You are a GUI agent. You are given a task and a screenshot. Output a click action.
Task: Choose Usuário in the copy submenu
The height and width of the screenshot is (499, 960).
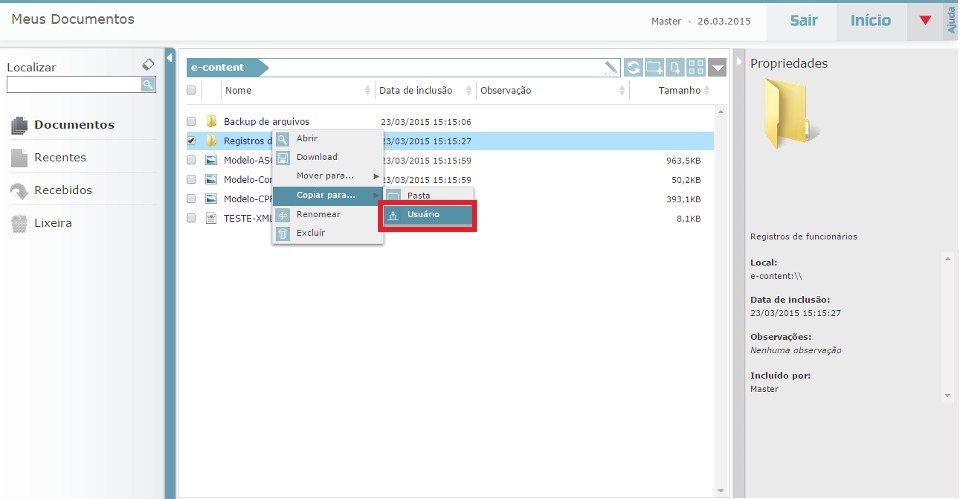[x=427, y=215]
